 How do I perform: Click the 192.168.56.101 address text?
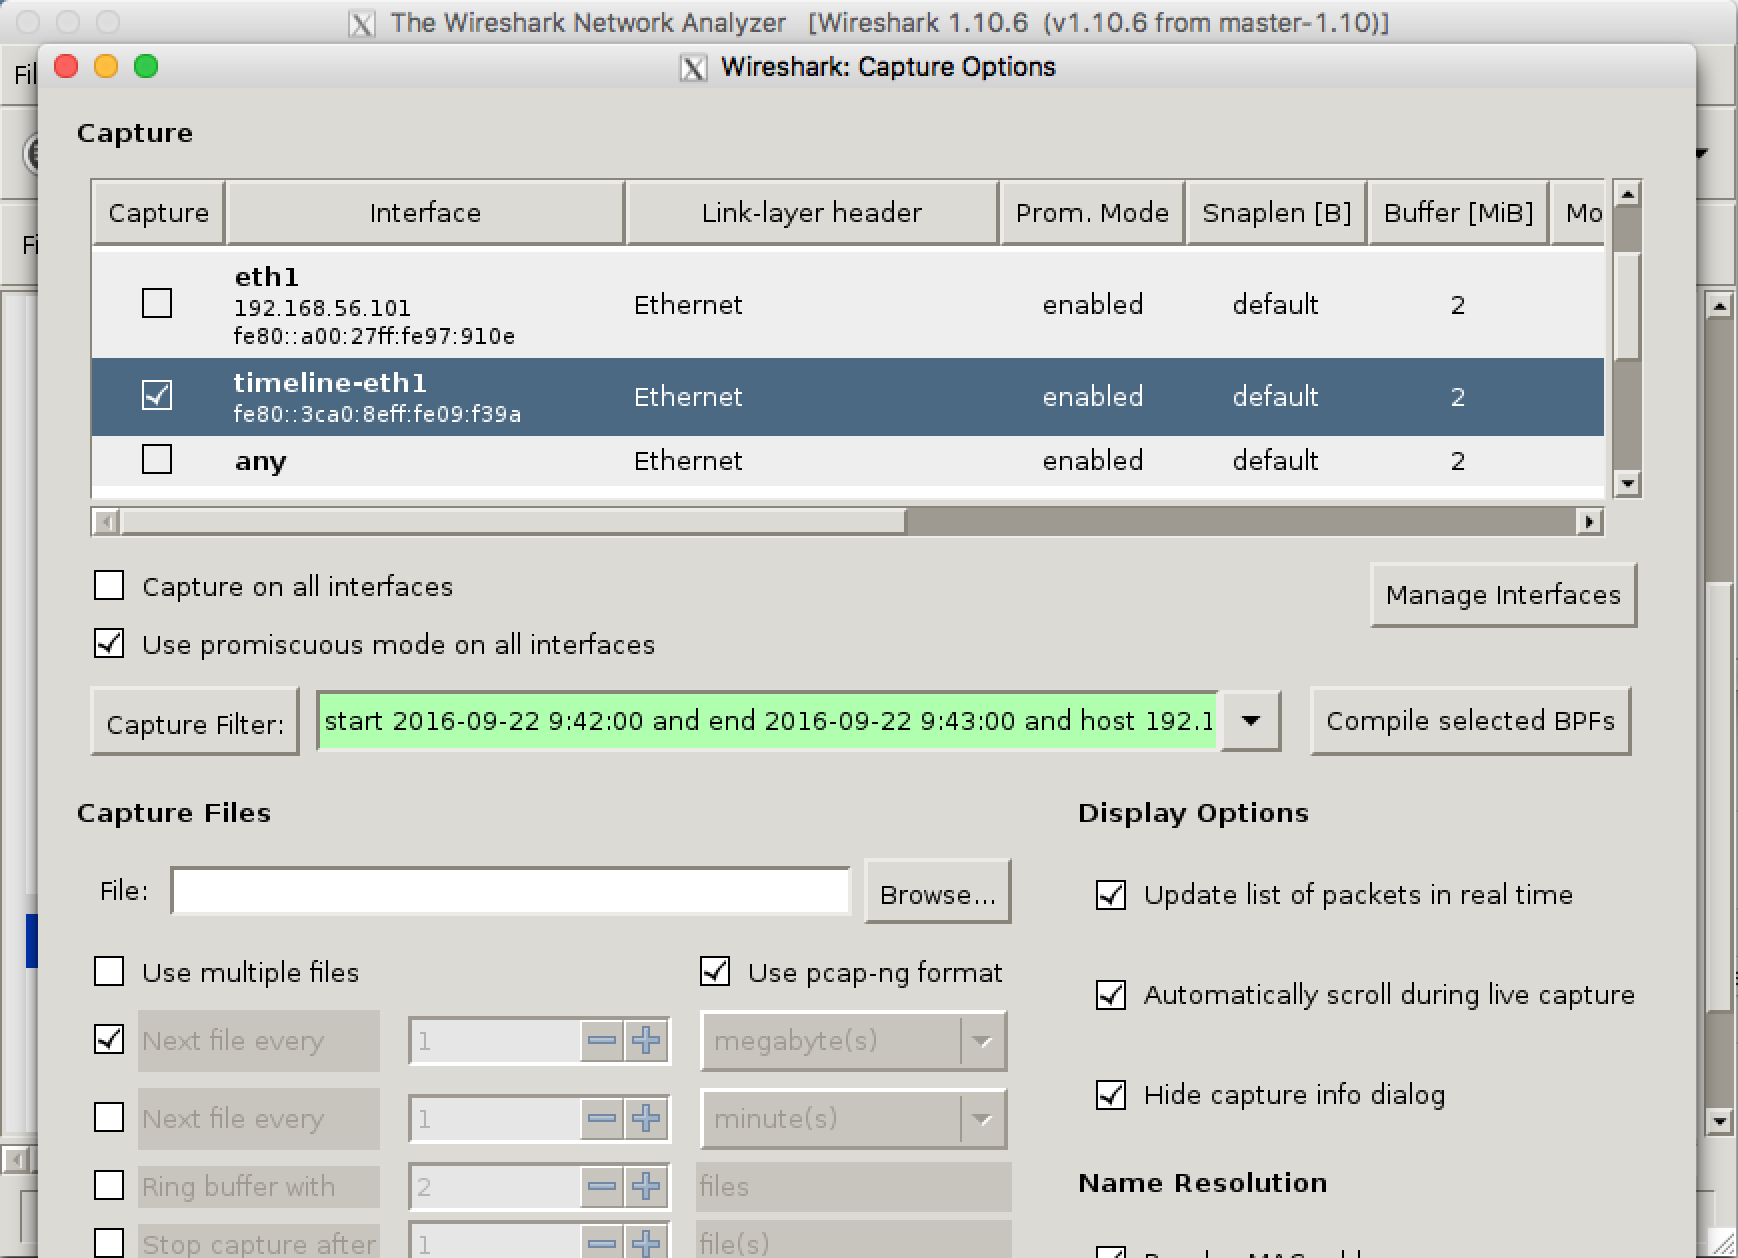click(322, 308)
